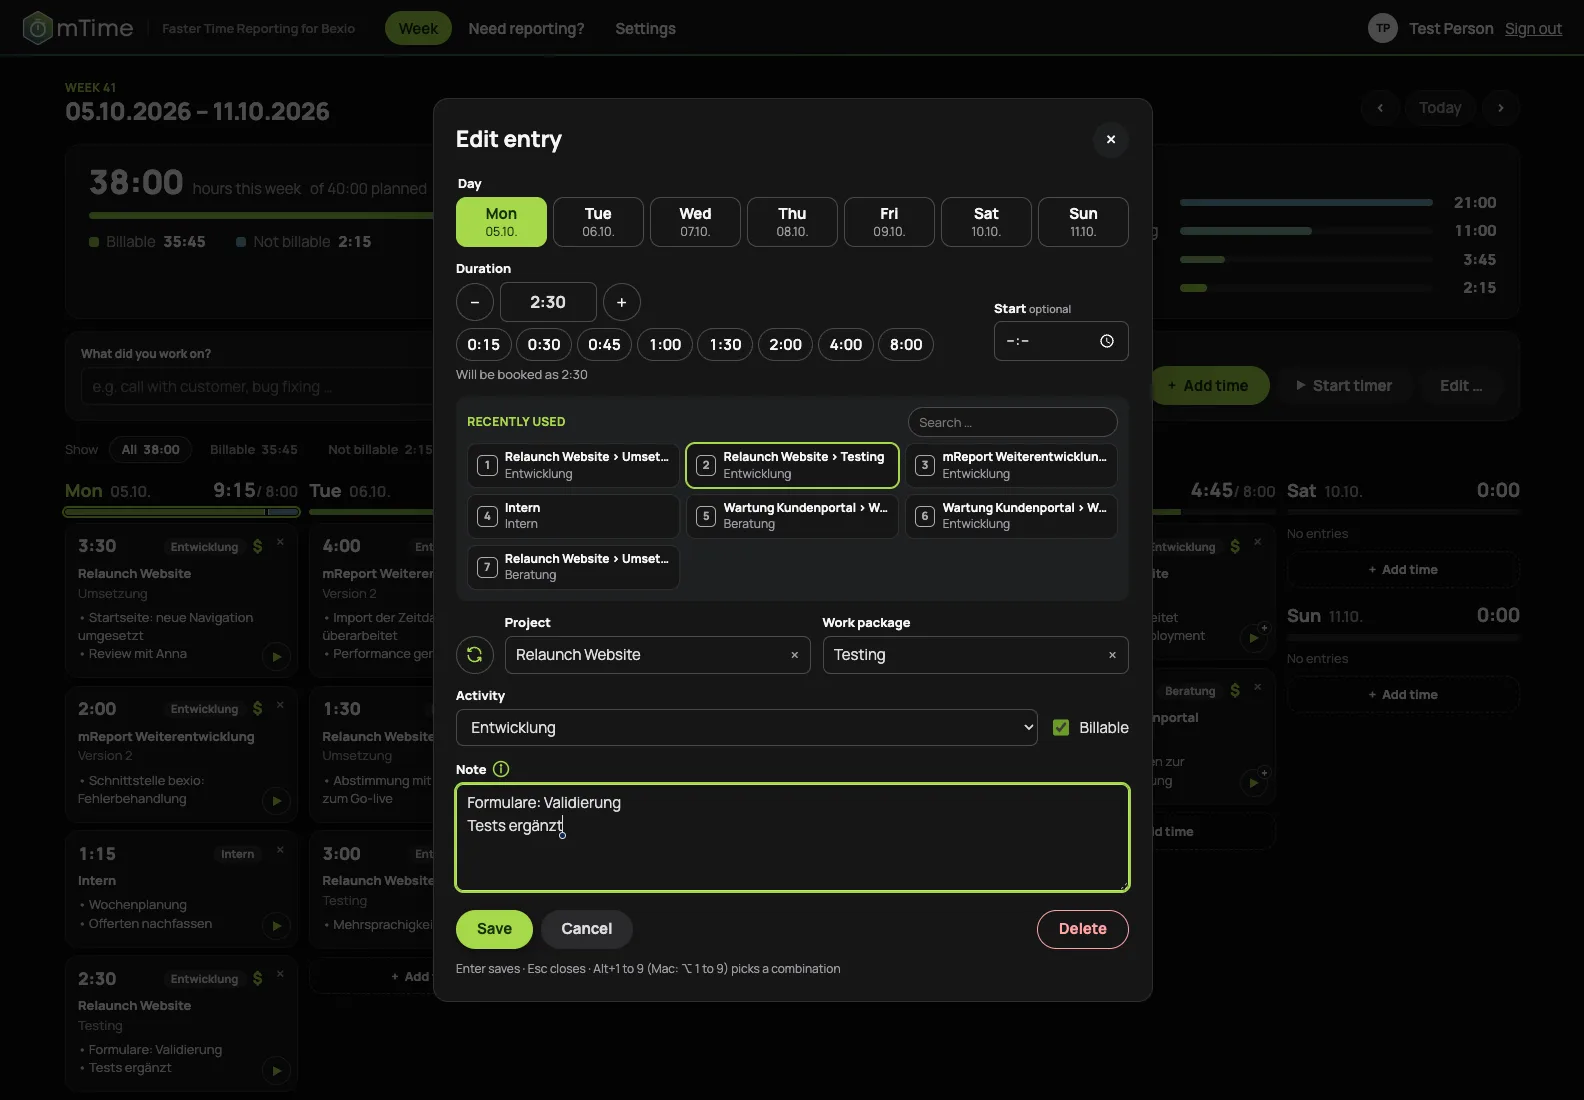The width and height of the screenshot is (1584, 1100).
Task: Switch to the Week tab
Action: (x=418, y=28)
